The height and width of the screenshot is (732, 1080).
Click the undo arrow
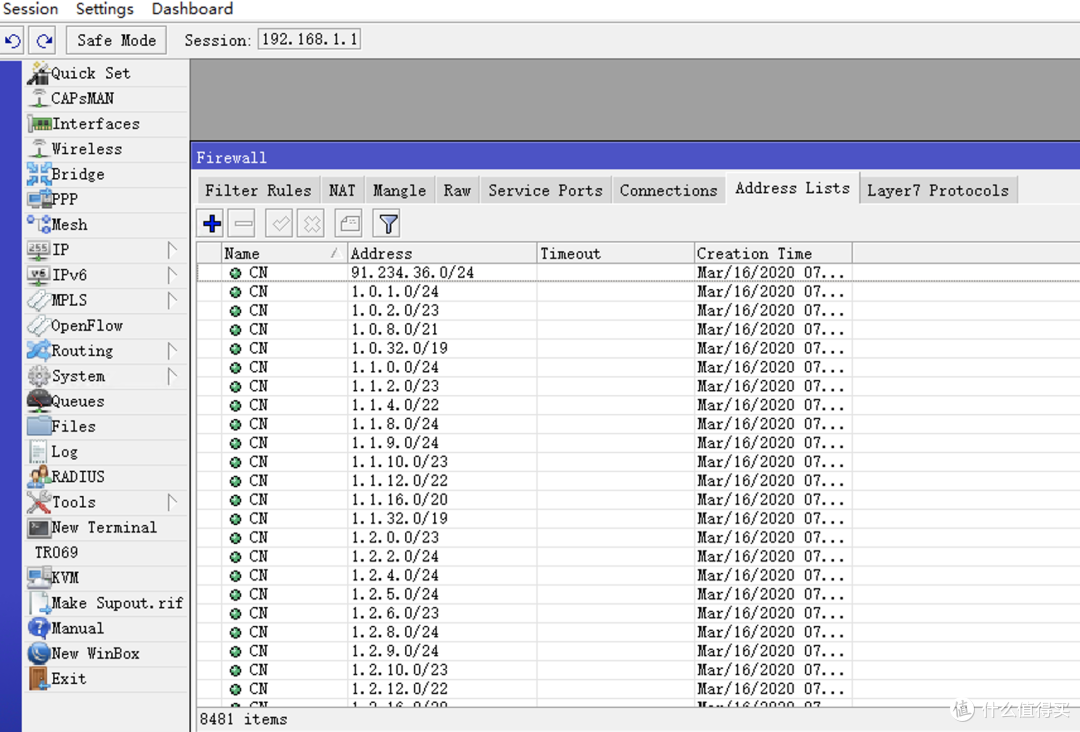tap(13, 39)
